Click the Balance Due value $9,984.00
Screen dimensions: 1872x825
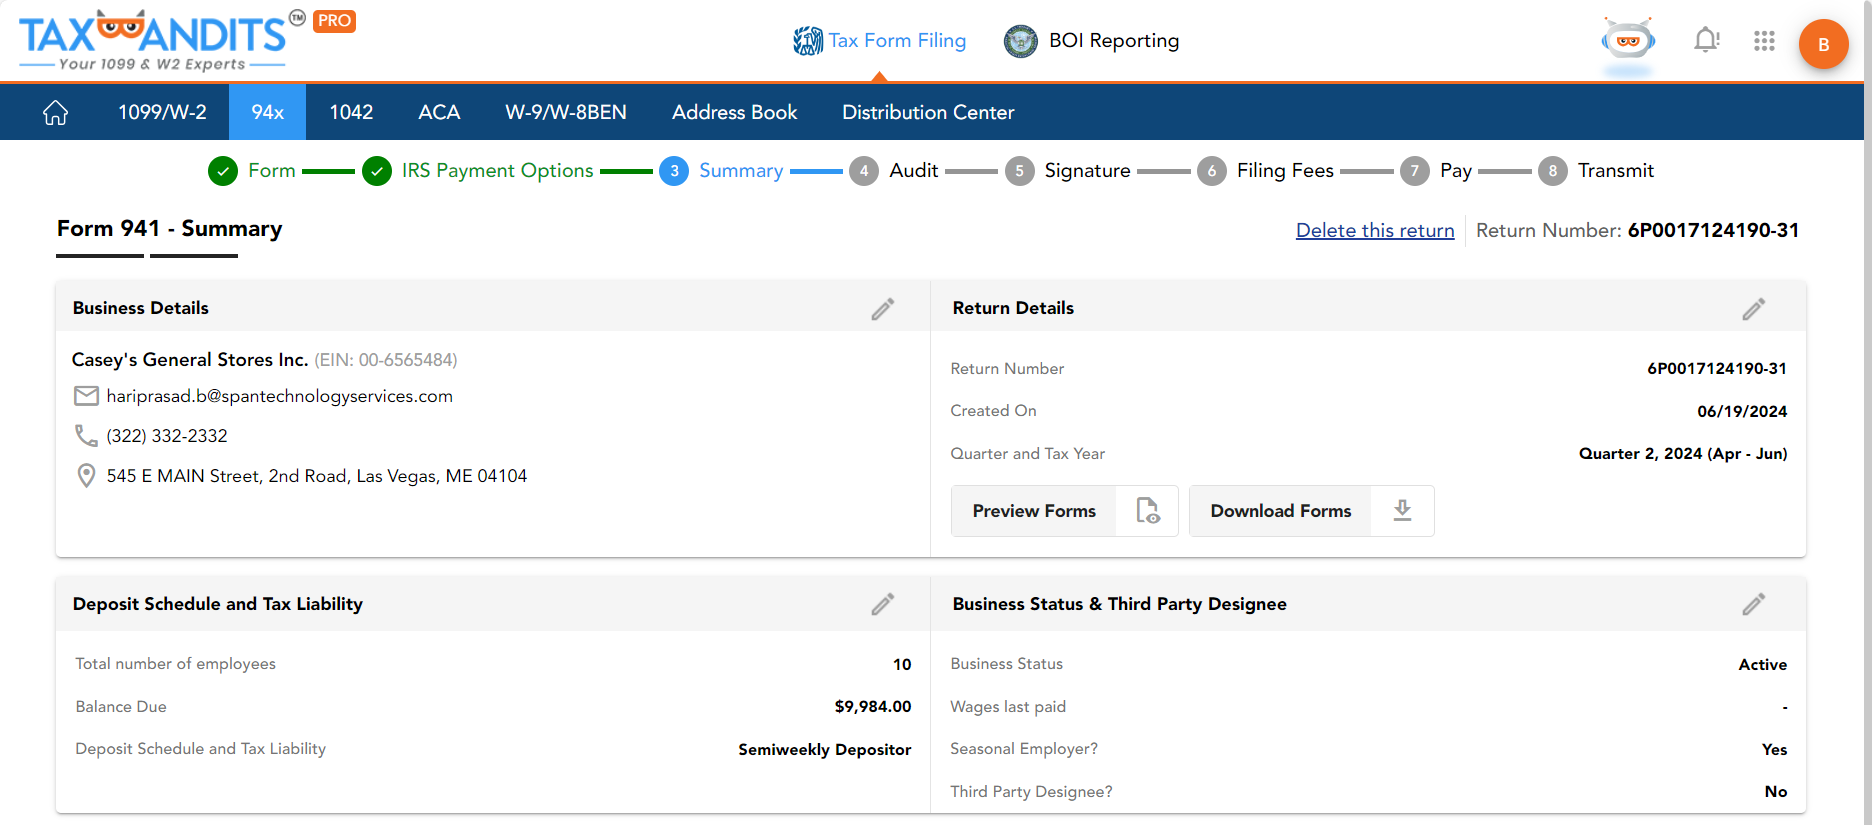873,707
